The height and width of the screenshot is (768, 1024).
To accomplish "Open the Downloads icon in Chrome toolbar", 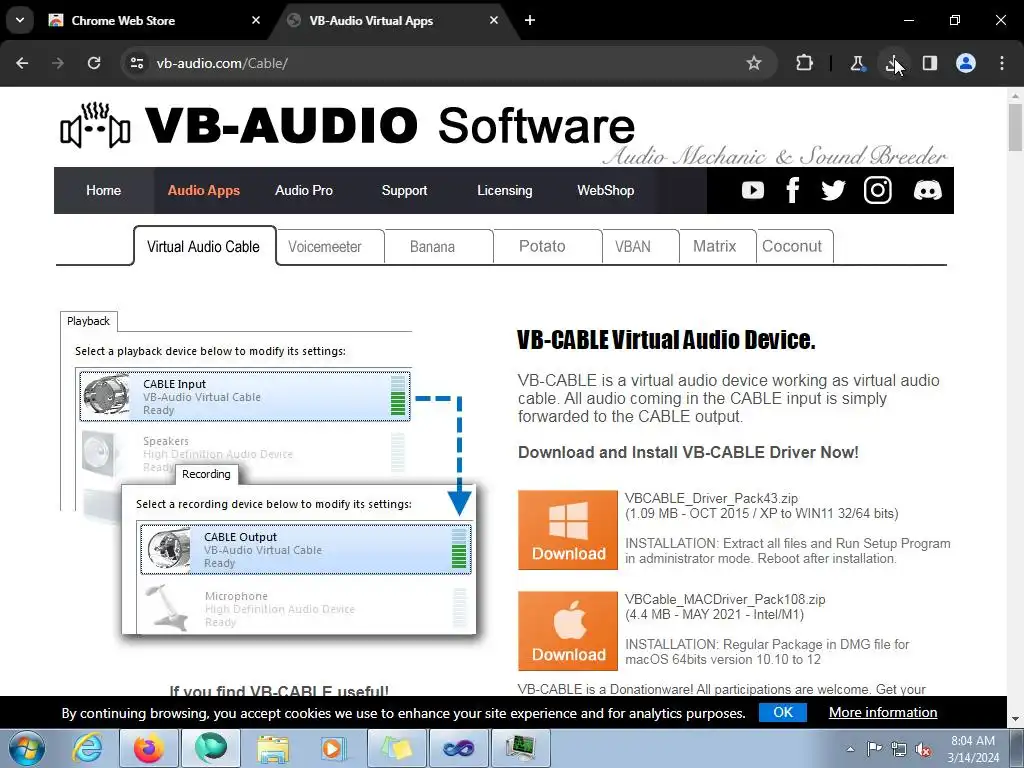I will point(893,63).
